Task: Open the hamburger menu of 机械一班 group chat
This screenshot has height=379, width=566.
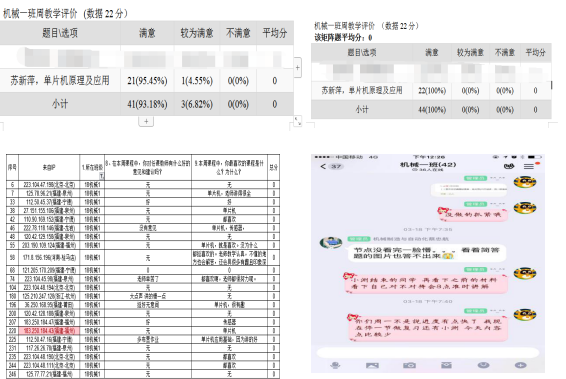Action: 529,166
